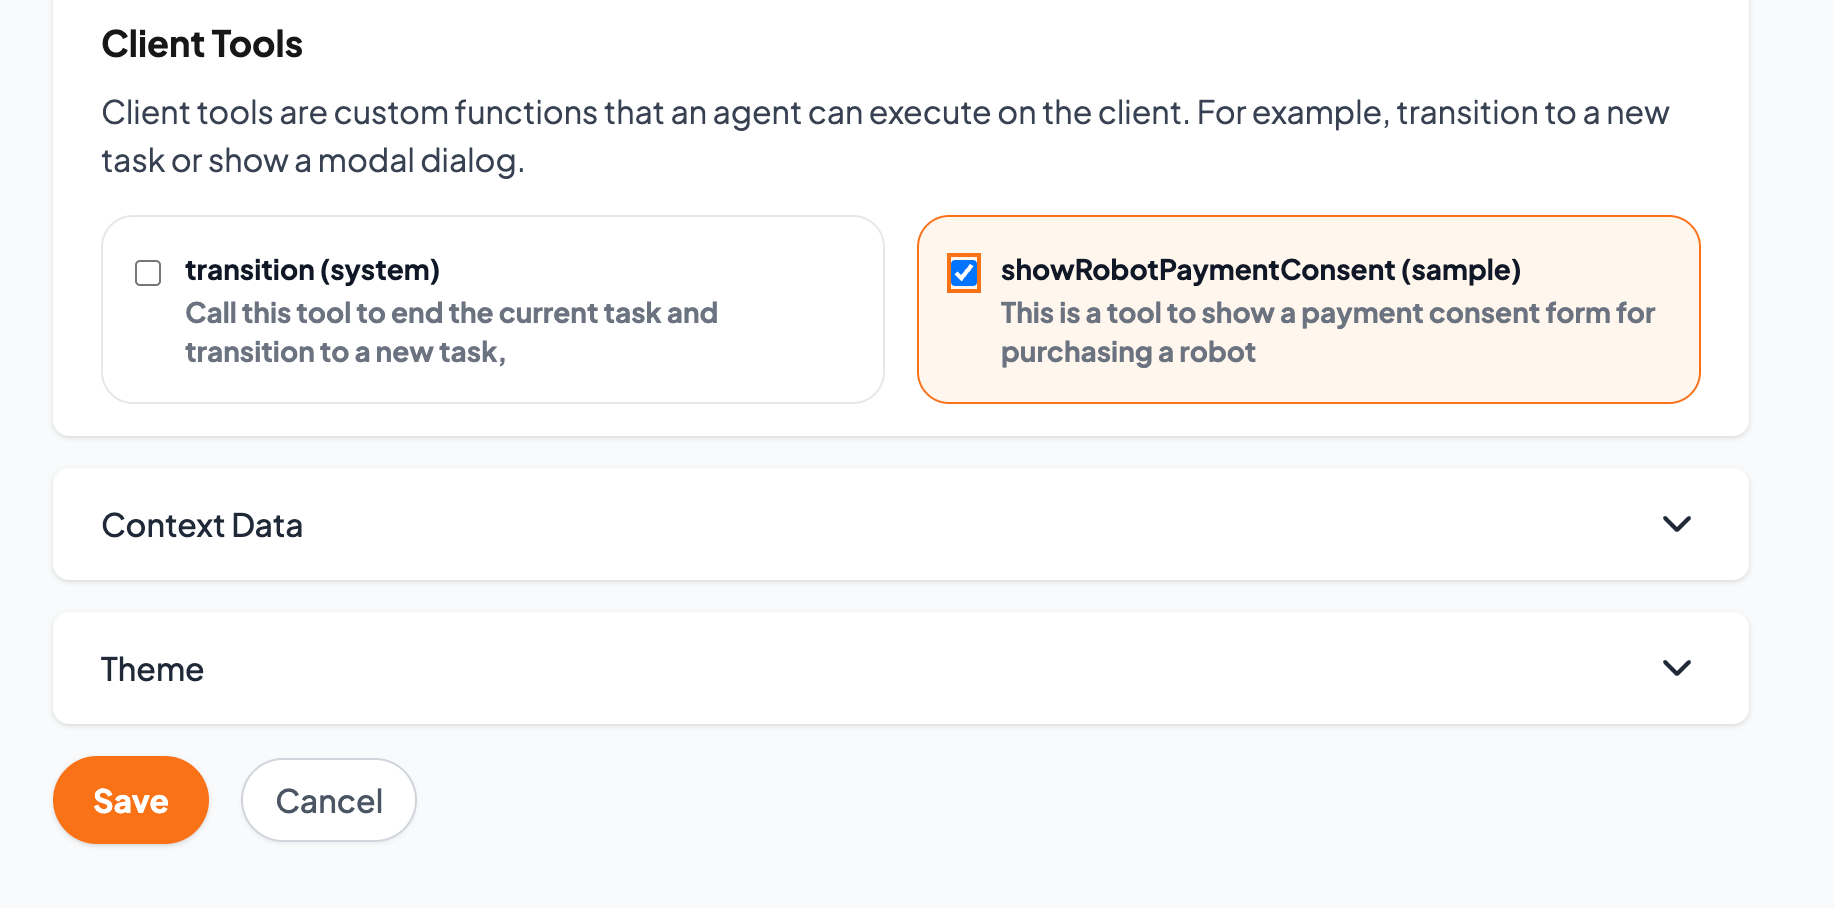1834x908 pixels.
Task: Click the "Context Data" title text
Action: [202, 525]
